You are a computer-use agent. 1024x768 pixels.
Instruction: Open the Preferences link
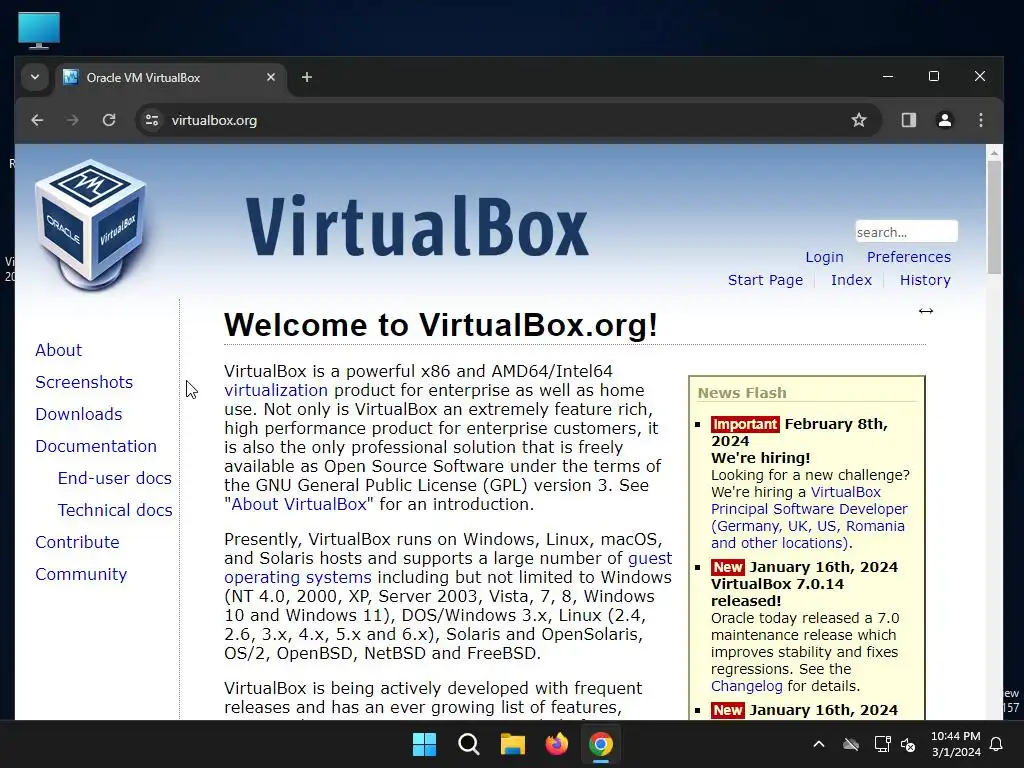tap(908, 257)
